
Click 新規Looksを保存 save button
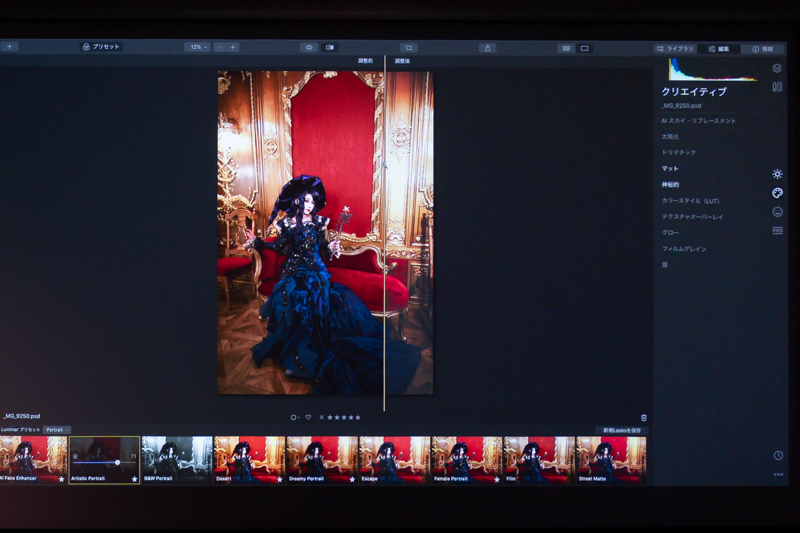point(622,430)
